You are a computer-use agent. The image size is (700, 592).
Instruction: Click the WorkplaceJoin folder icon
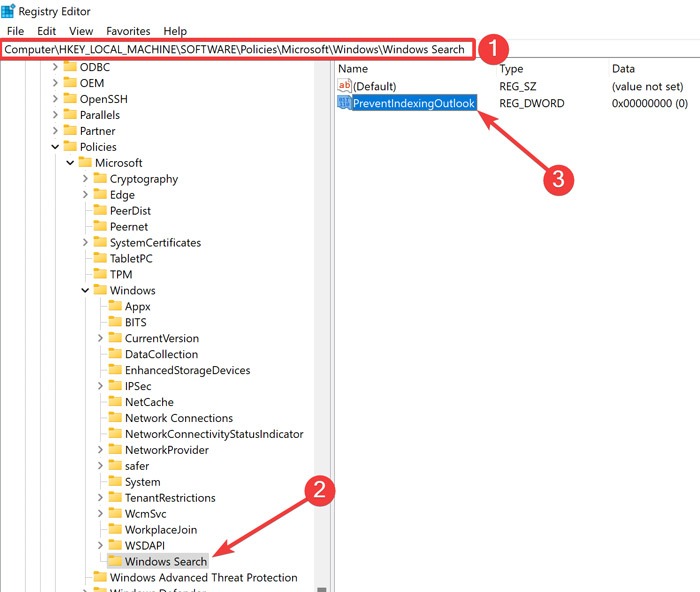116,529
